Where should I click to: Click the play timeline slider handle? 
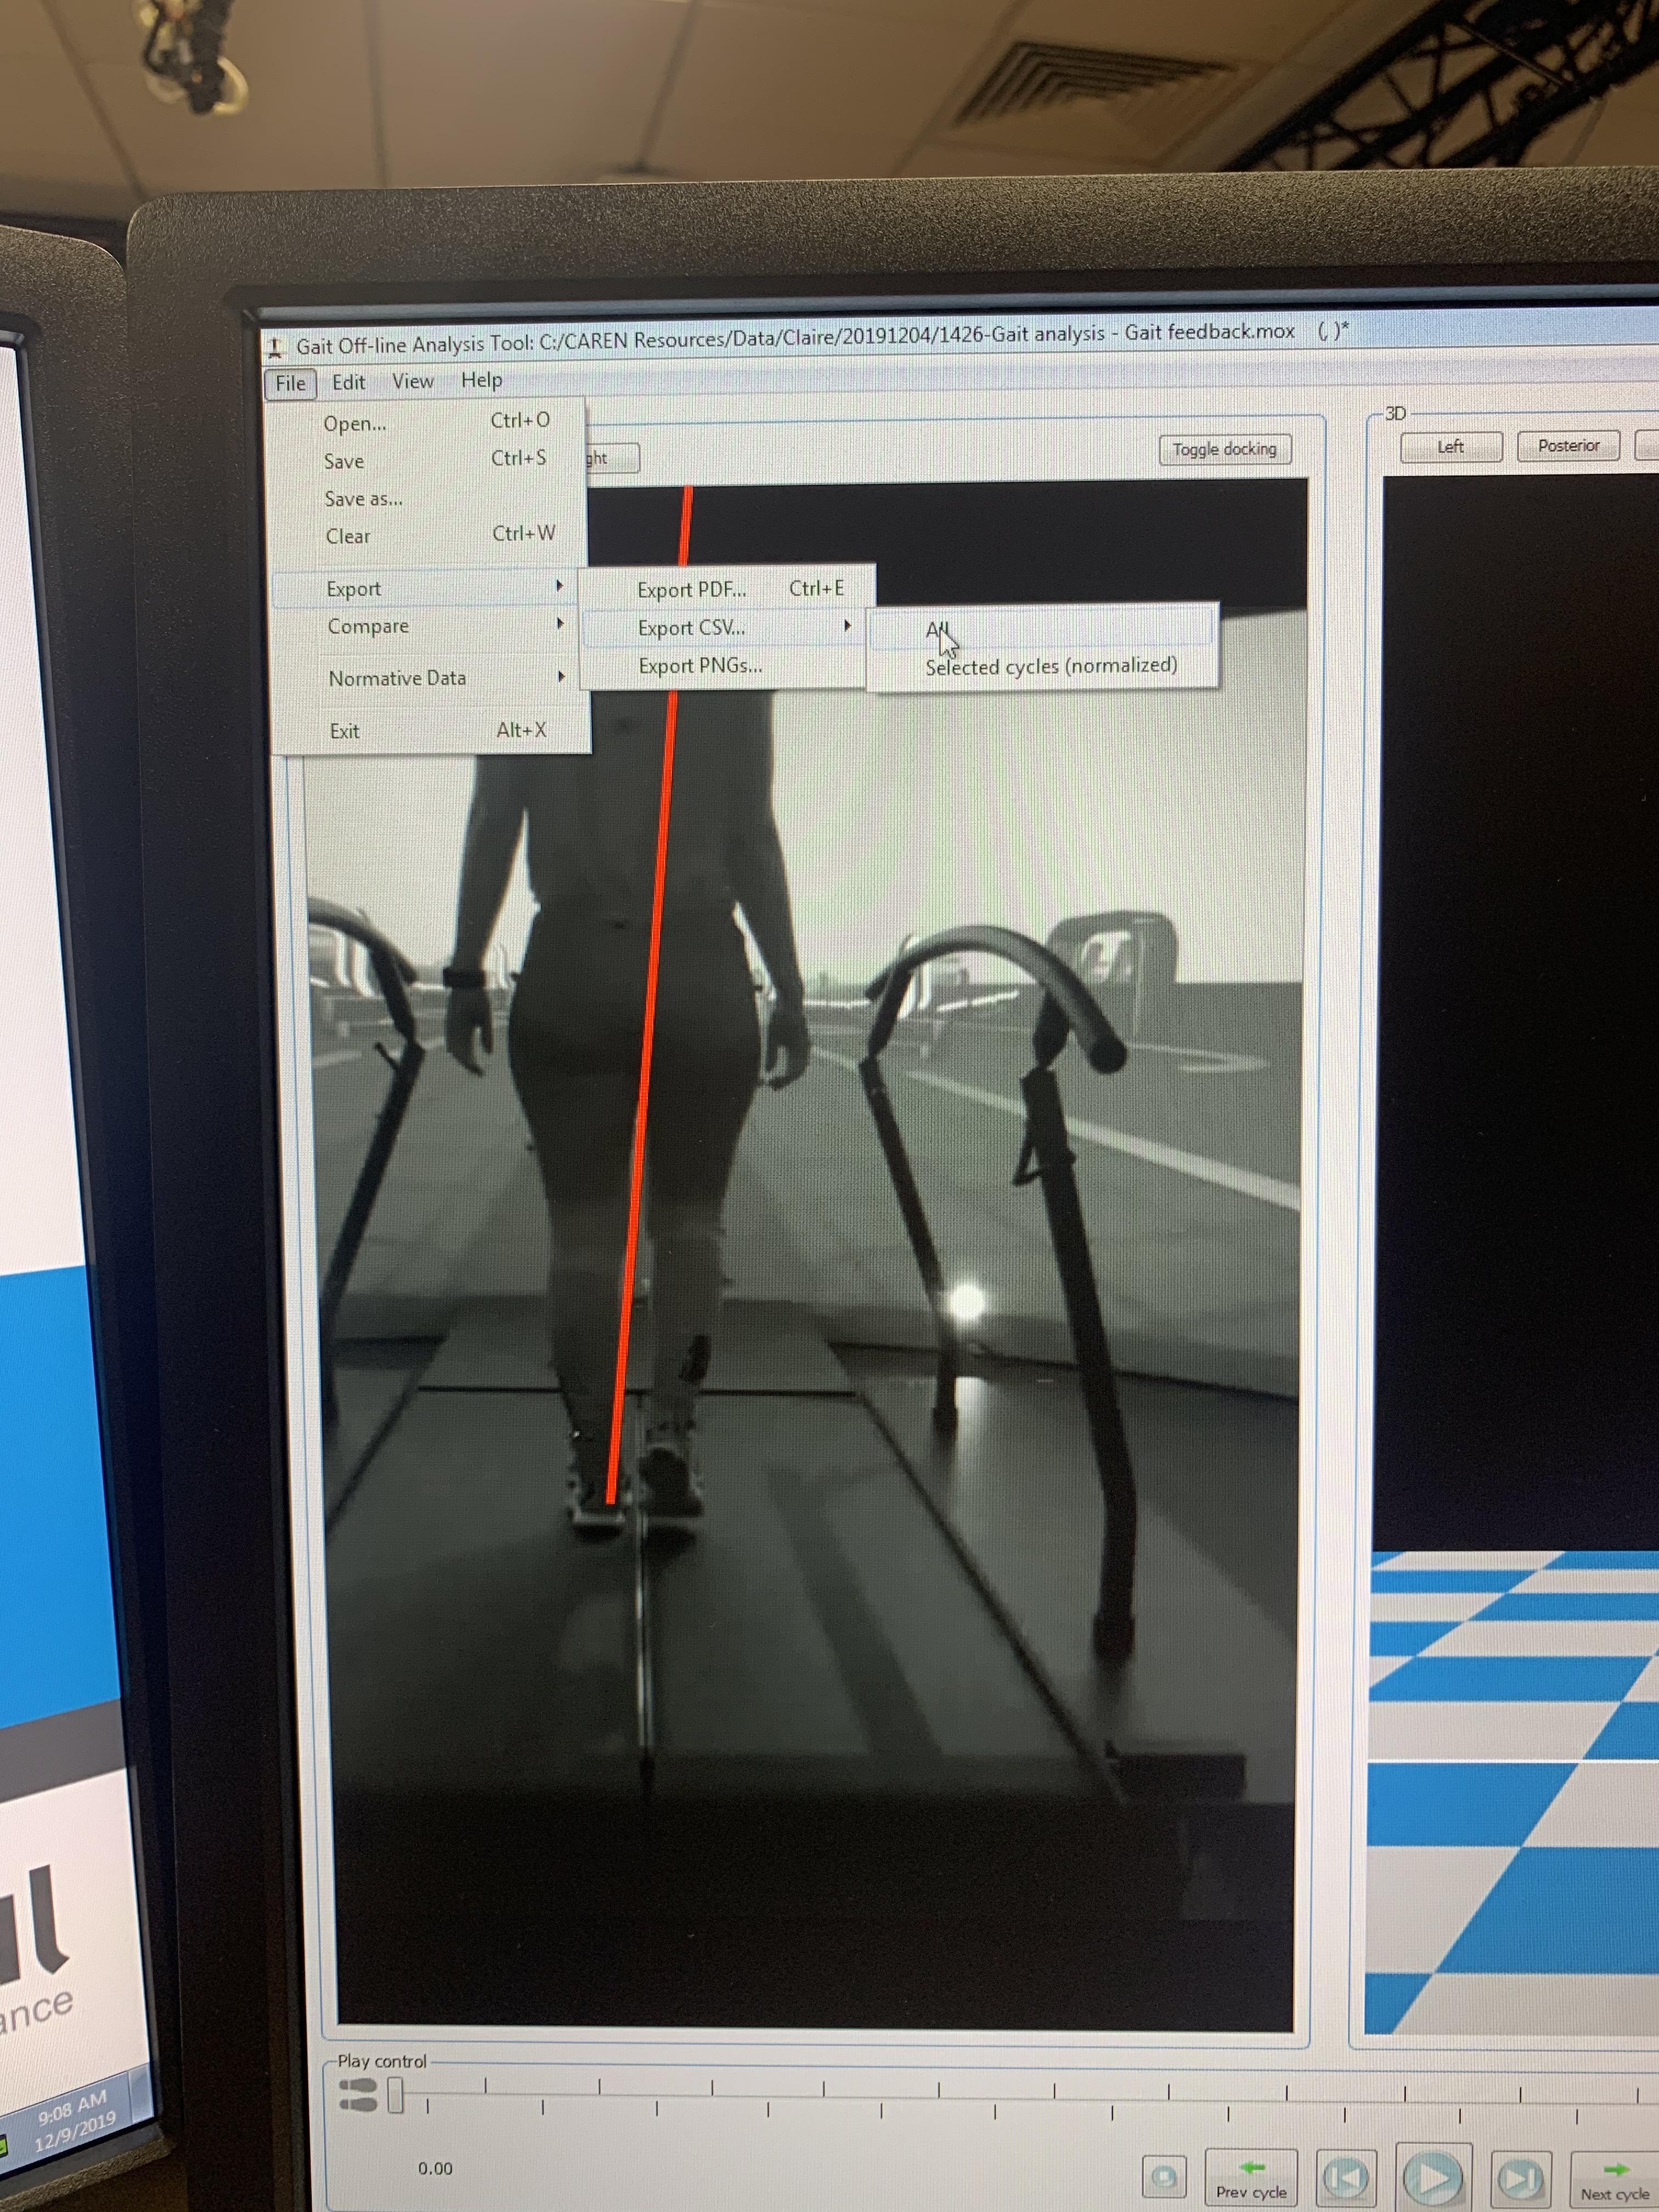click(396, 2095)
